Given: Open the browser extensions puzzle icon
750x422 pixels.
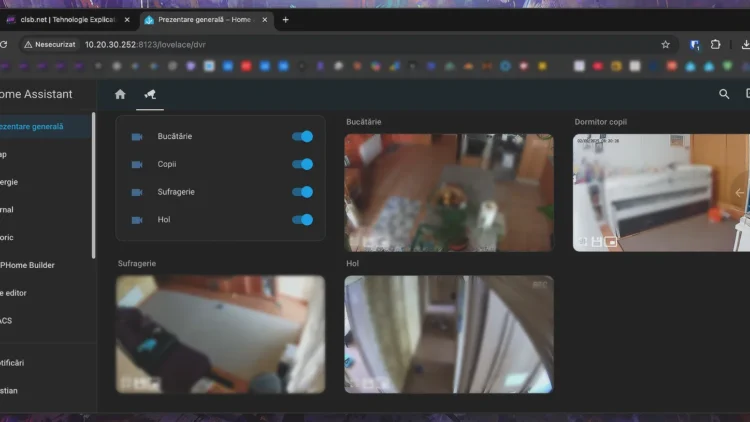Looking at the screenshot, I should click(716, 44).
